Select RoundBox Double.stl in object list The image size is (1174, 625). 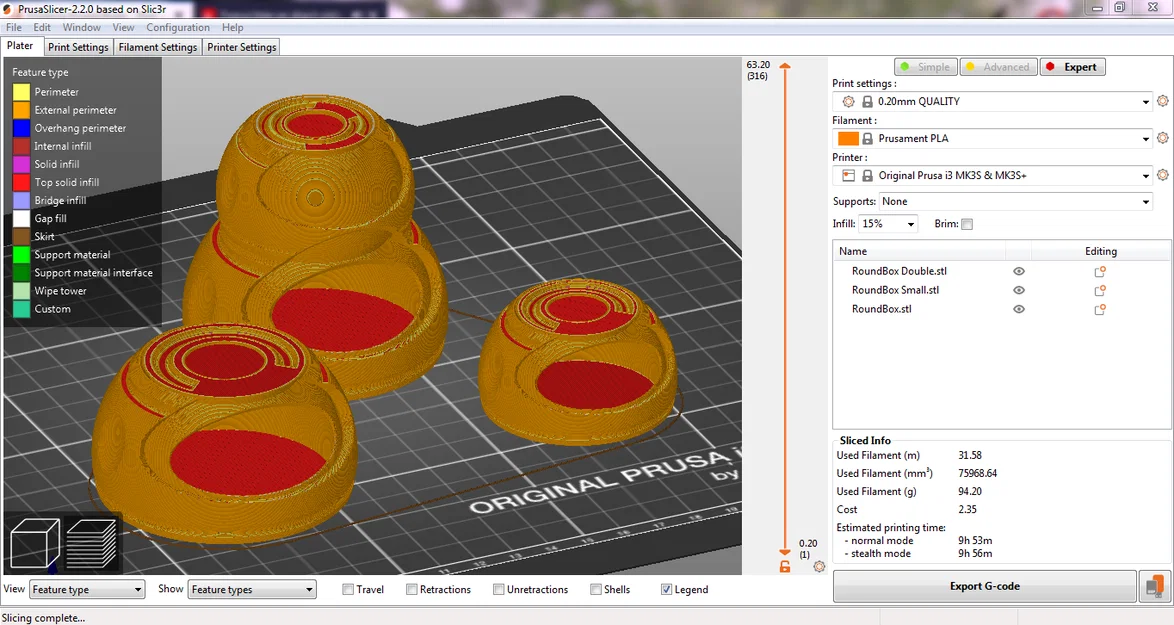coord(899,271)
